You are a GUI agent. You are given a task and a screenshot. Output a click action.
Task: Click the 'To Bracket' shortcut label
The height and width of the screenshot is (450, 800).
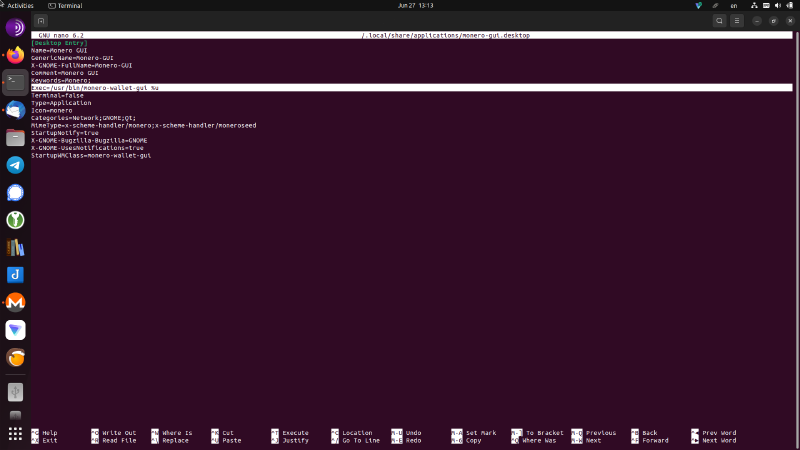click(x=544, y=433)
